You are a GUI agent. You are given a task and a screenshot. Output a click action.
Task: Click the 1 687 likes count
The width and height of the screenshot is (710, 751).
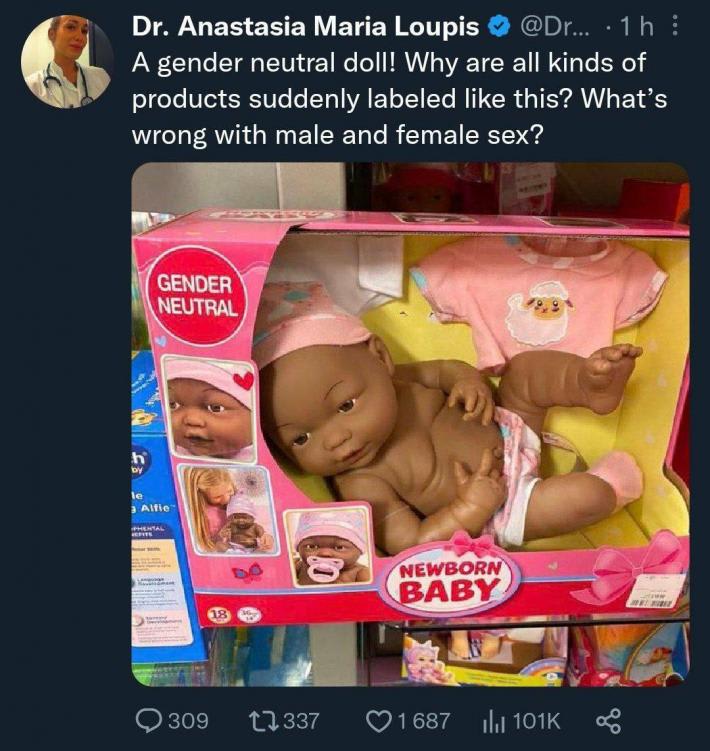[x=423, y=720]
